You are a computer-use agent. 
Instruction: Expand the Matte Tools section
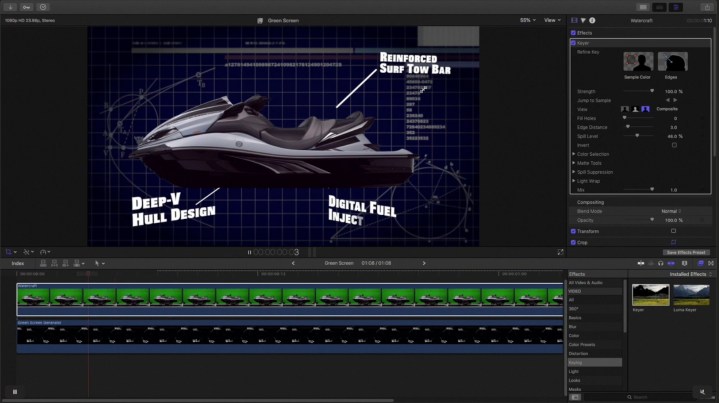[x=574, y=163]
